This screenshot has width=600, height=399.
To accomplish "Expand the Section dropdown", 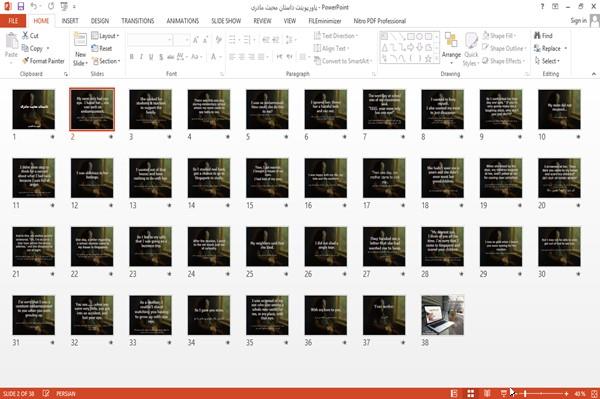I will (106, 61).
